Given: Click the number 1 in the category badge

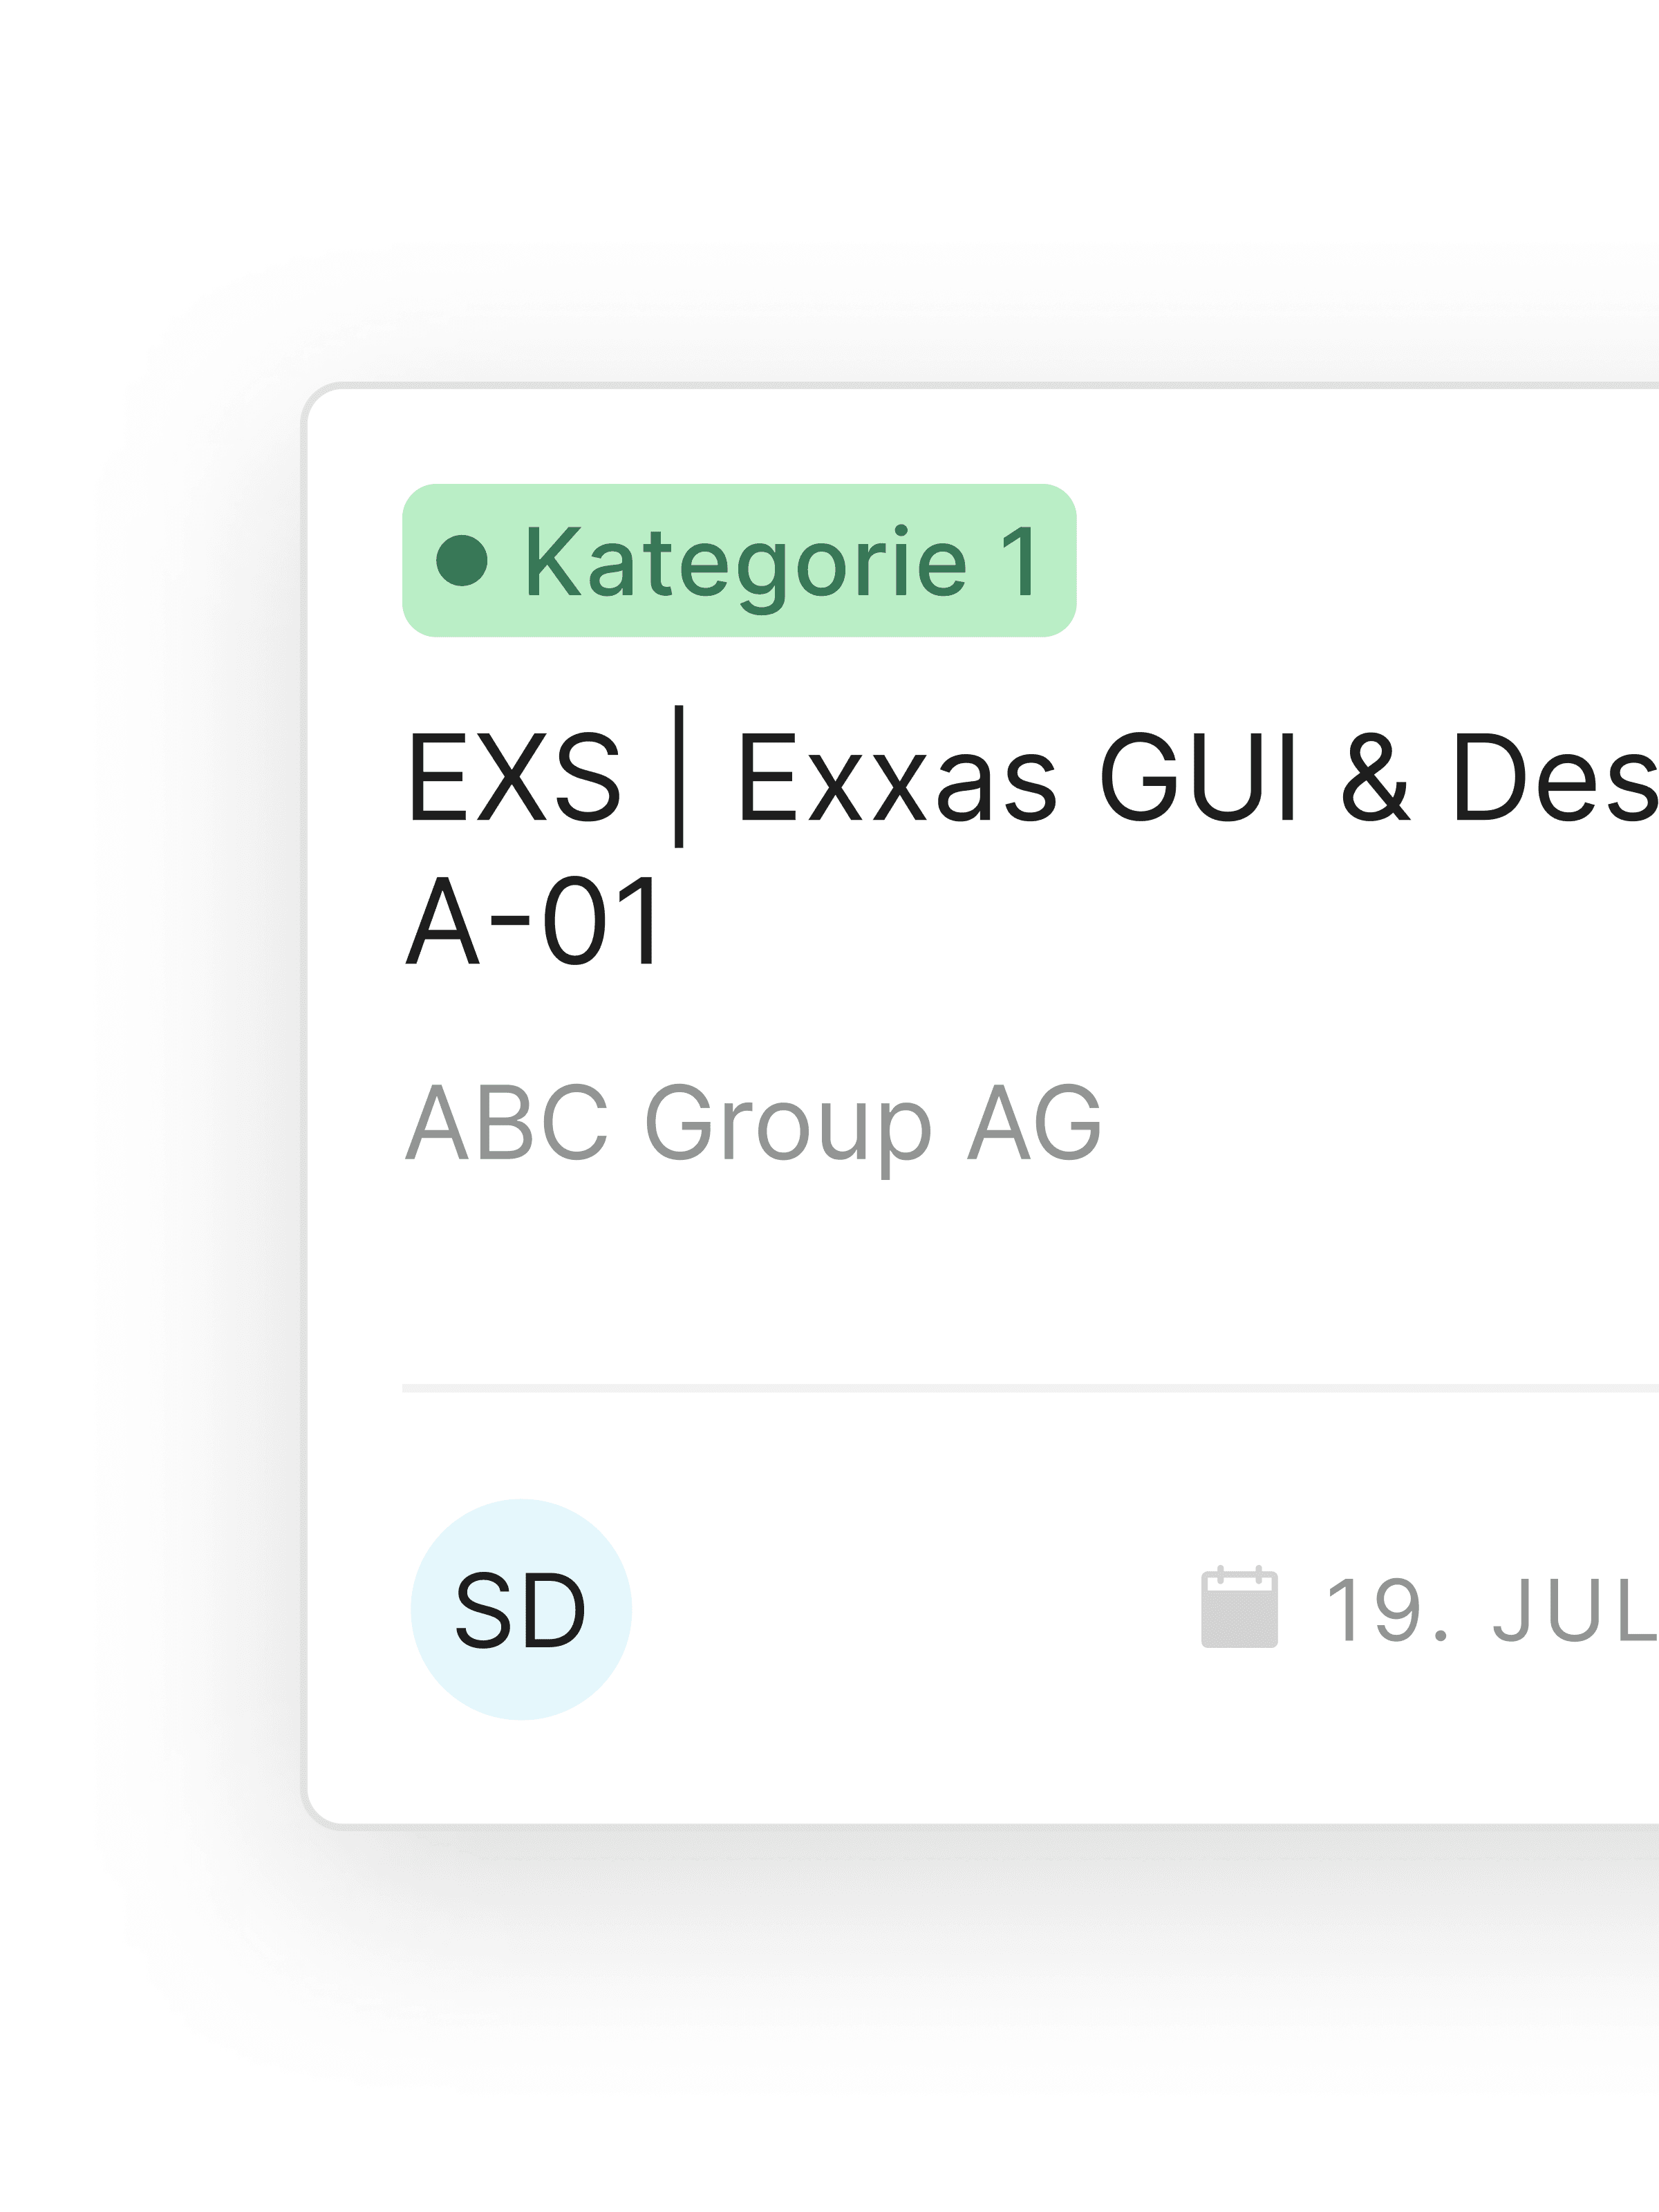Looking at the screenshot, I should coord(1020,562).
